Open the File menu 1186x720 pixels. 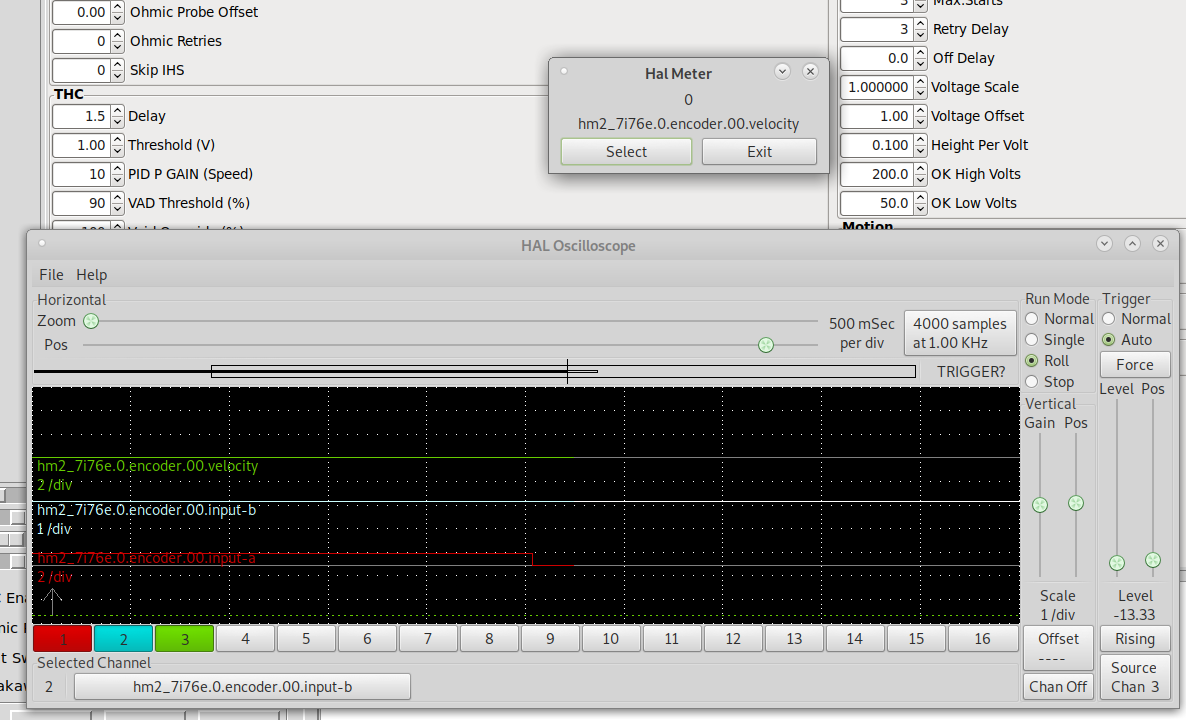click(51, 275)
